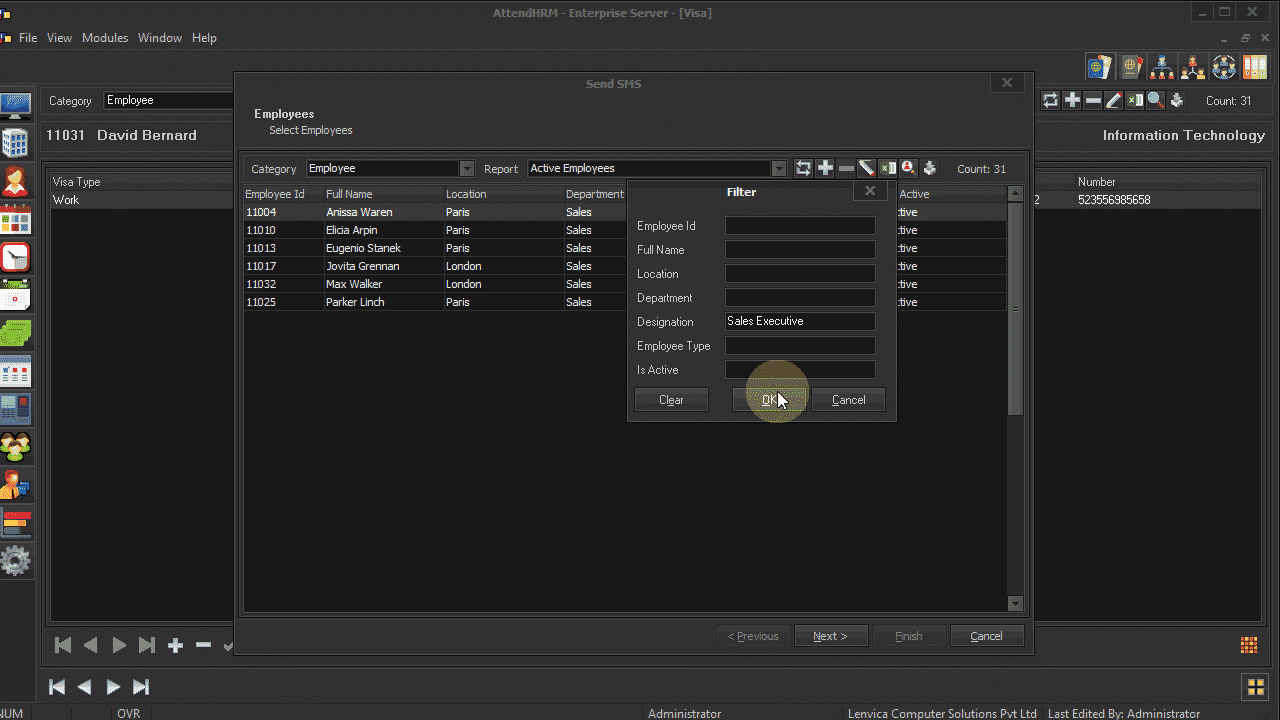Export Visa list to Excel in main toolbar

pyautogui.click(x=1135, y=100)
